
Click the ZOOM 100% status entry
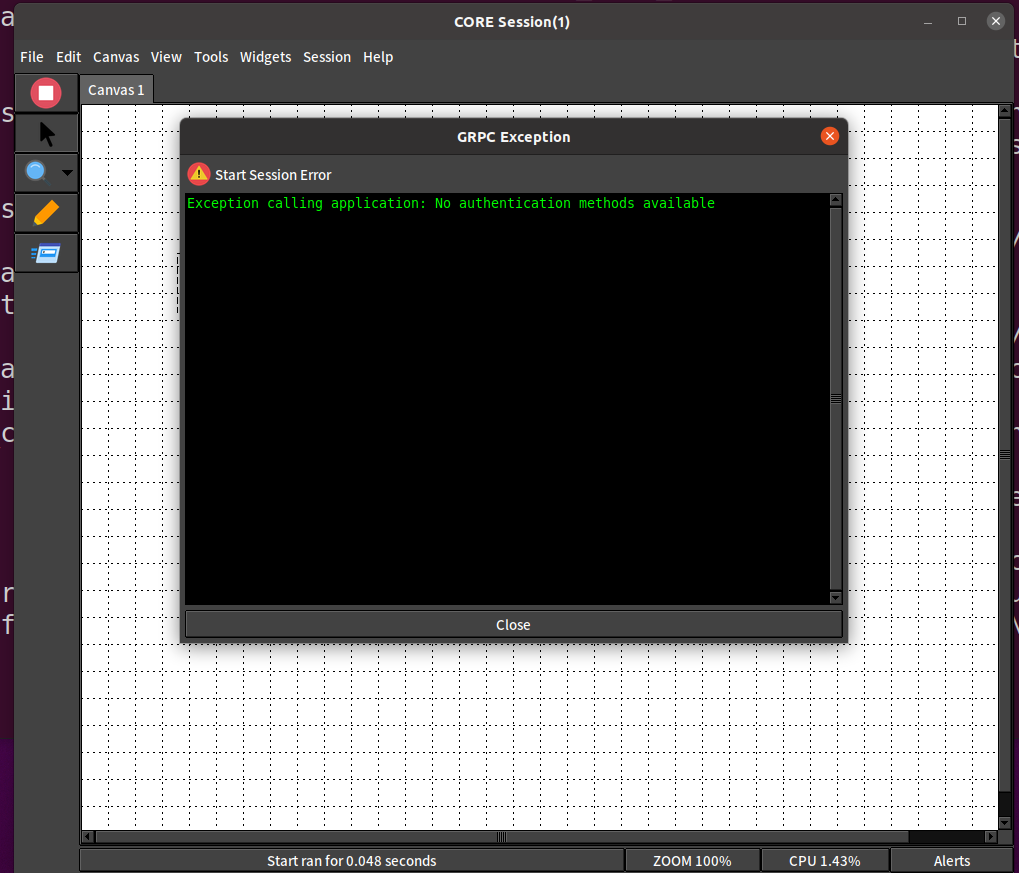692,861
